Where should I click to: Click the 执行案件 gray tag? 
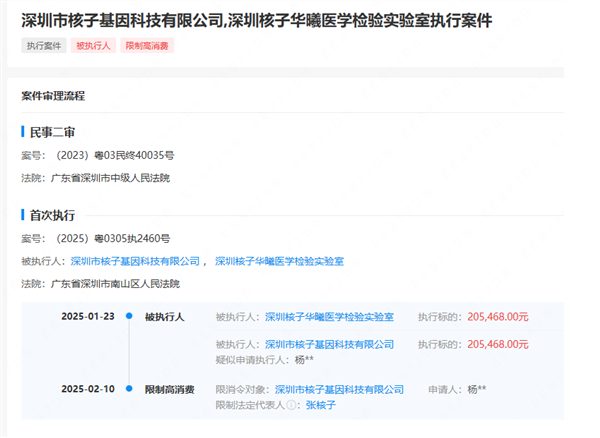tap(44, 46)
